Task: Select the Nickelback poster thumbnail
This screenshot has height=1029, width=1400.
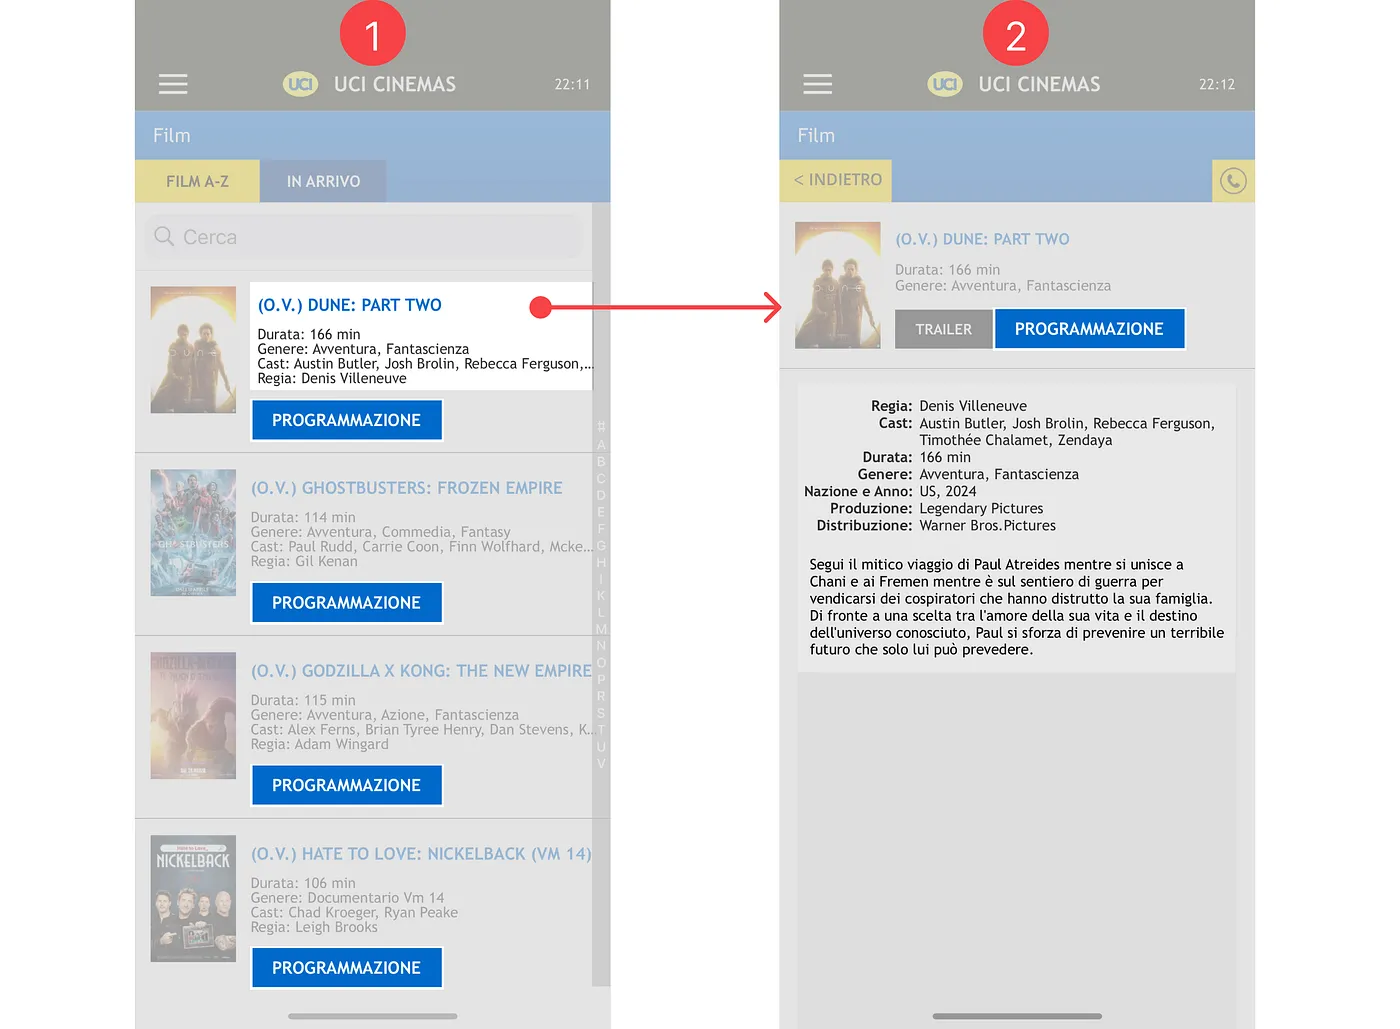Action: [193, 898]
